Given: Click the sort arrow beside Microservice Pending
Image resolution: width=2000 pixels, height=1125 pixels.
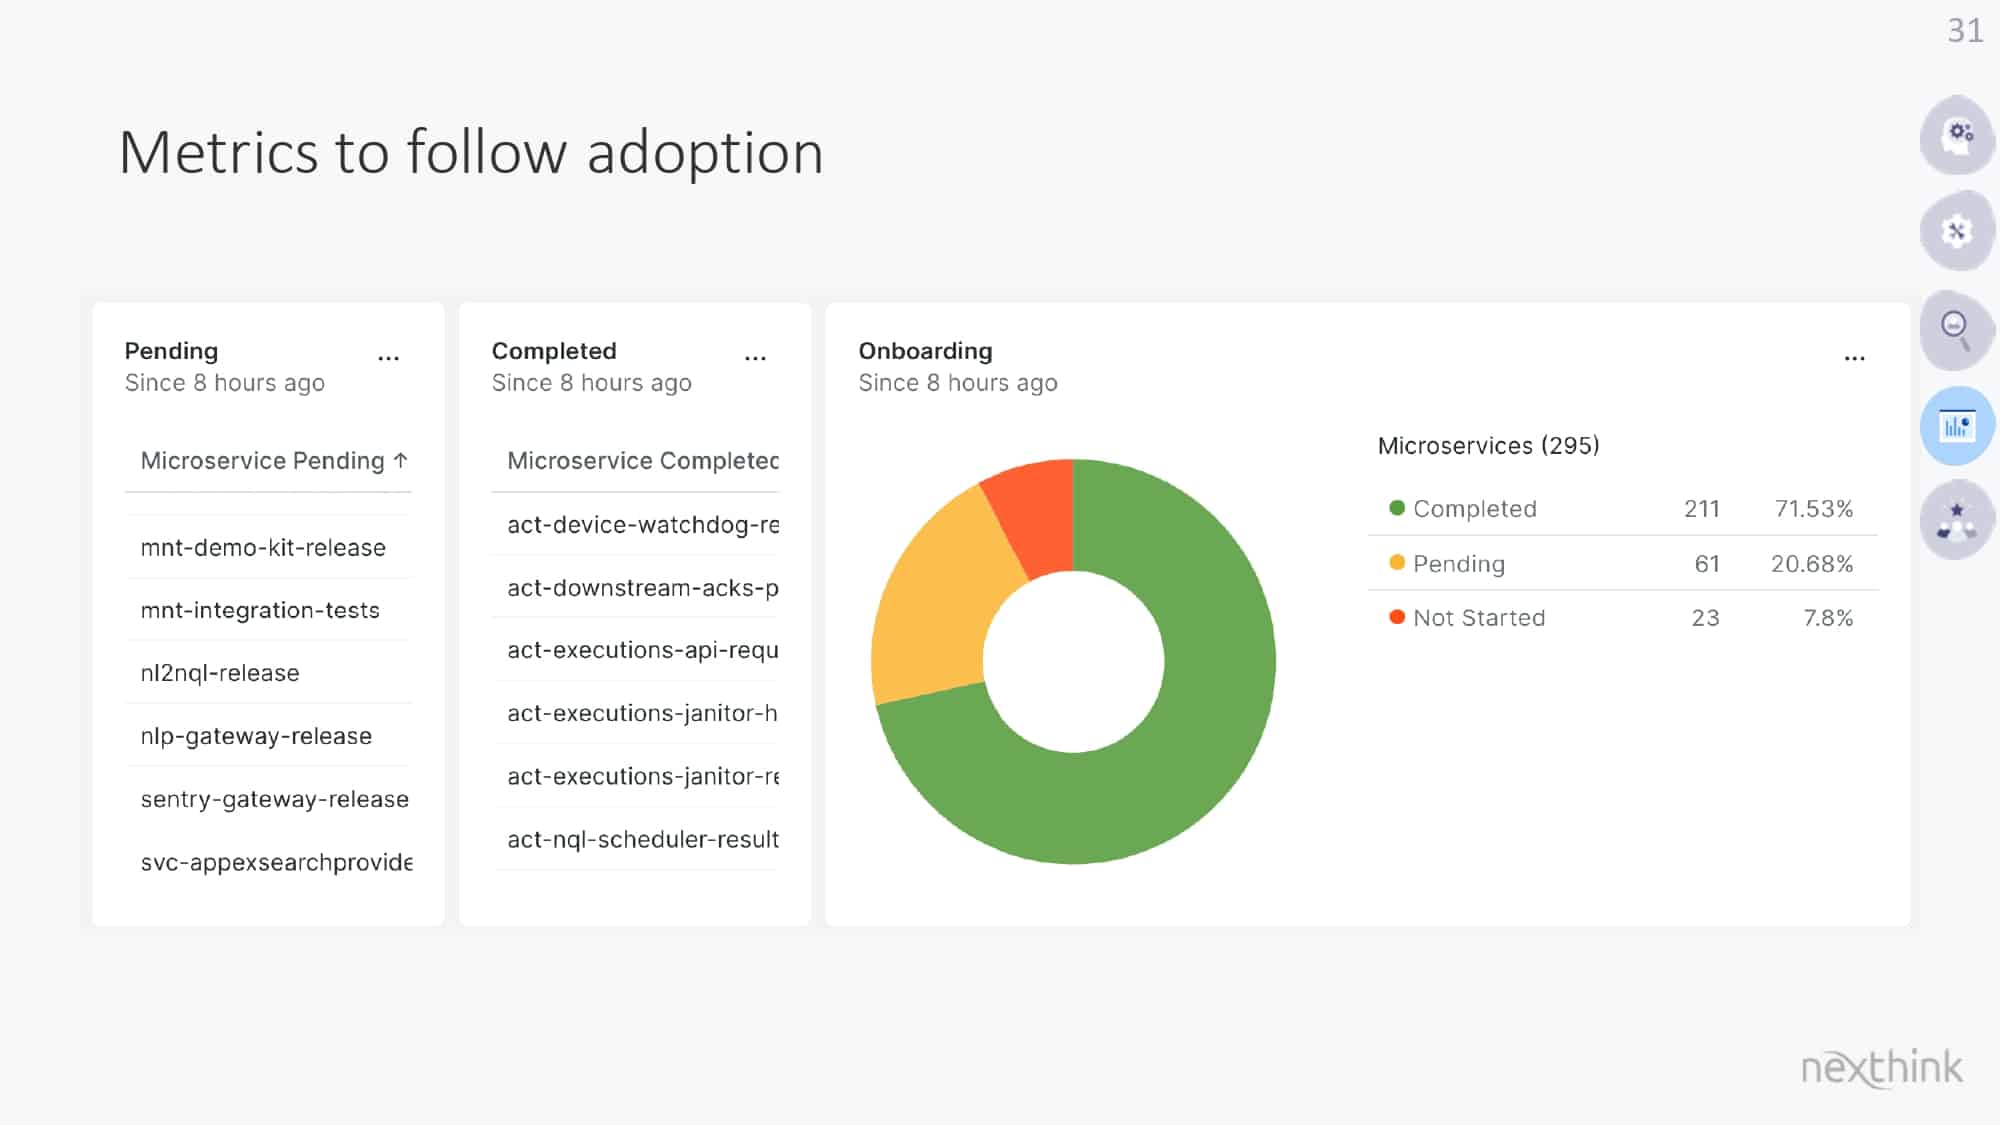Looking at the screenshot, I should click(401, 460).
